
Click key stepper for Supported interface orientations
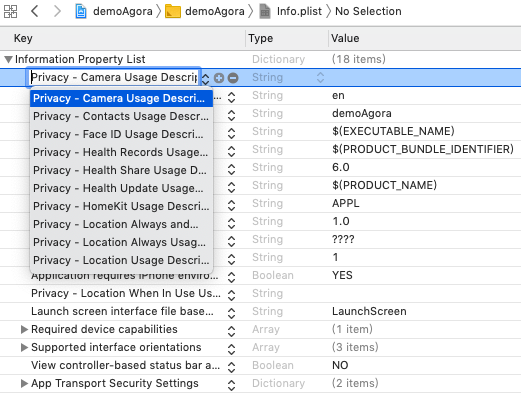(231, 349)
